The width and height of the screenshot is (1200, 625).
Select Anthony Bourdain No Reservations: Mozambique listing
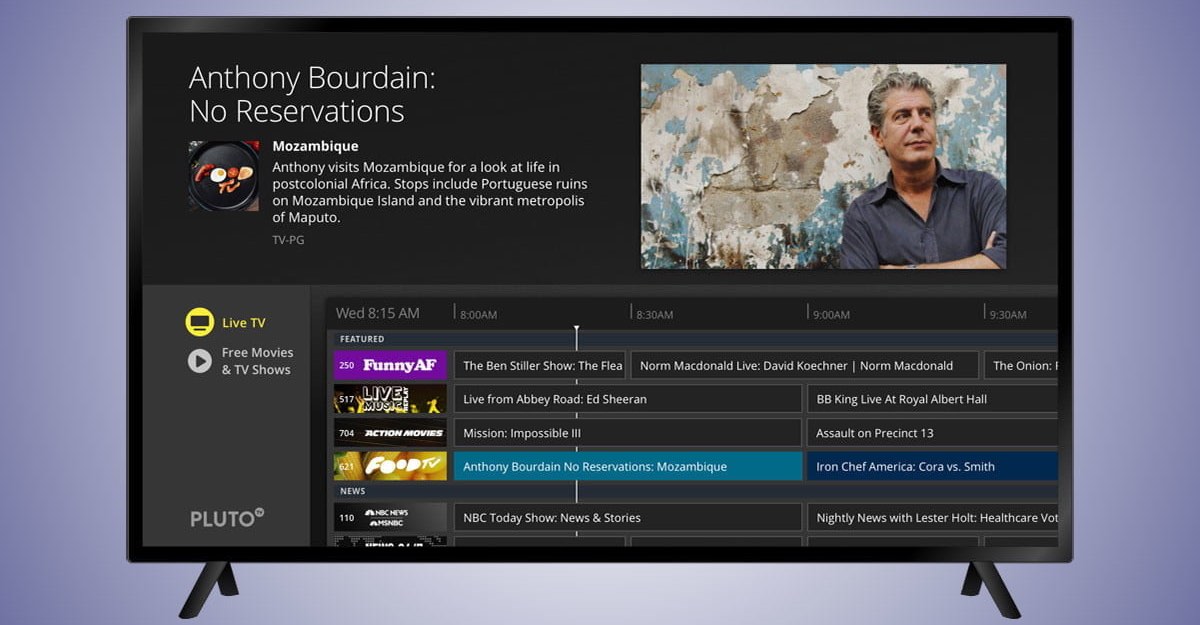[628, 466]
